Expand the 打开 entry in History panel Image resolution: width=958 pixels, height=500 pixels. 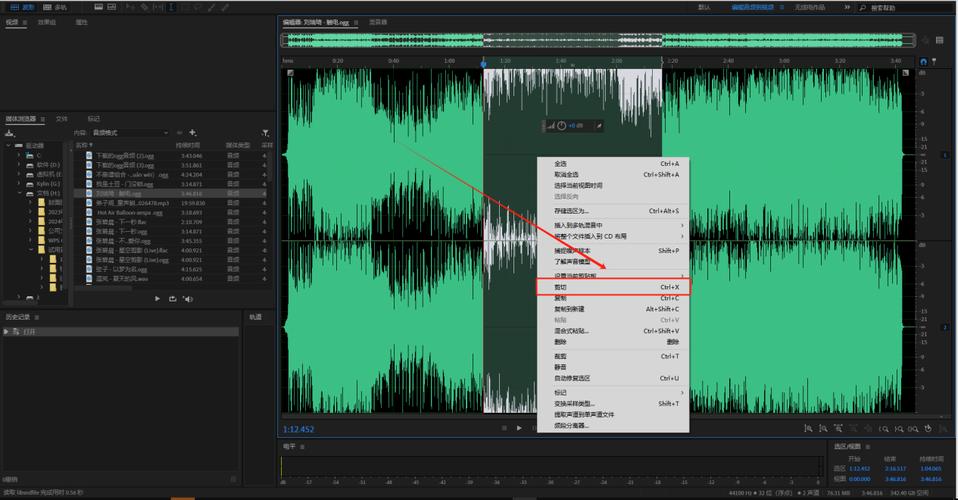(6, 331)
